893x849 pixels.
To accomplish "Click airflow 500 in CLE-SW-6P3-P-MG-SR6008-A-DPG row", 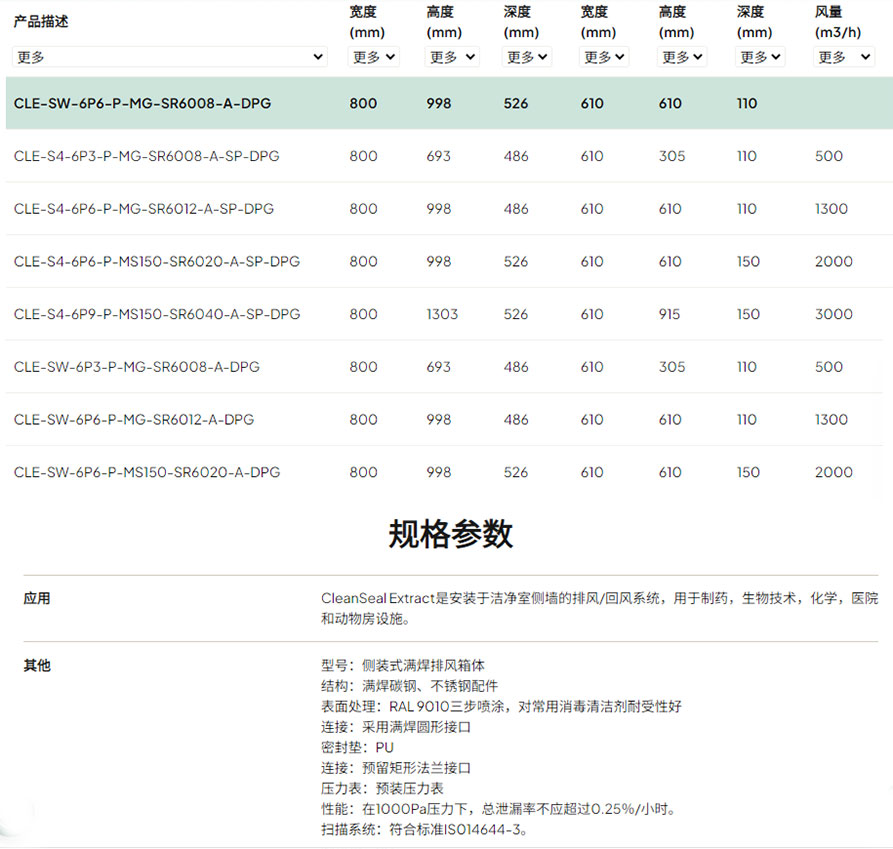I will pos(829,367).
